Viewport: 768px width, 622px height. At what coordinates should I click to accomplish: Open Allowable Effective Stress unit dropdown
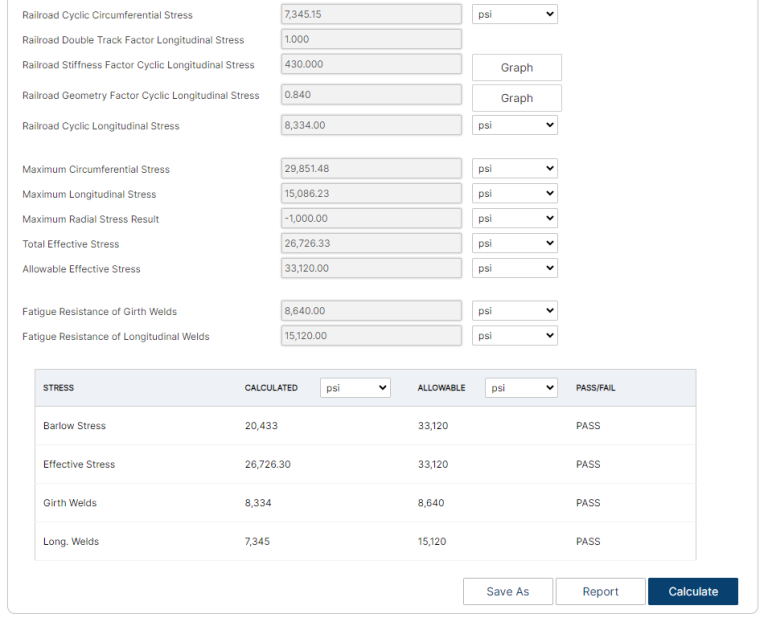(514, 269)
